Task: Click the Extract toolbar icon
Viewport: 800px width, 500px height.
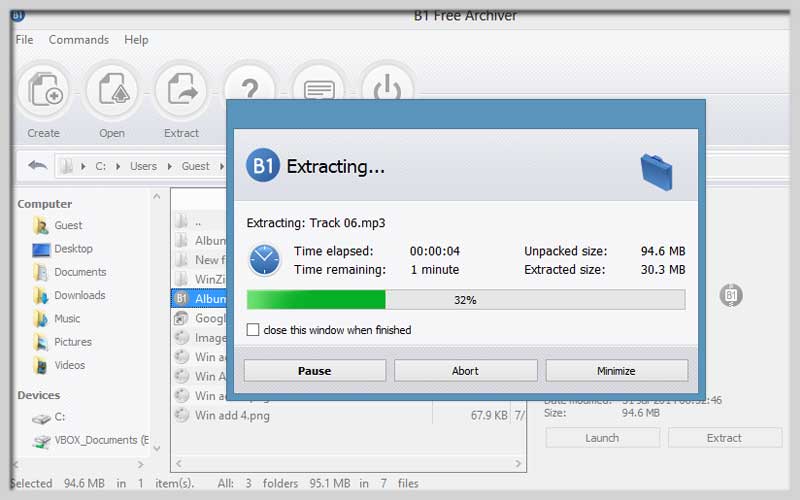Action: tap(181, 91)
